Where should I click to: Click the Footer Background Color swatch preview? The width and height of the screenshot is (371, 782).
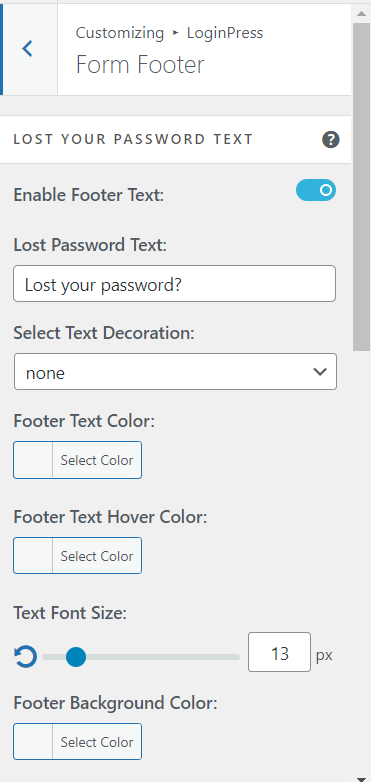pos(33,742)
